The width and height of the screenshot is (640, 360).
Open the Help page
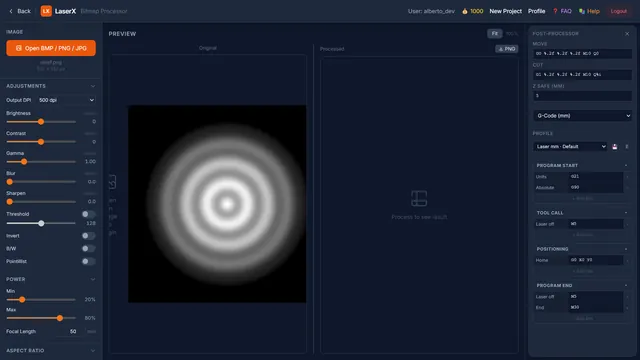point(589,11)
